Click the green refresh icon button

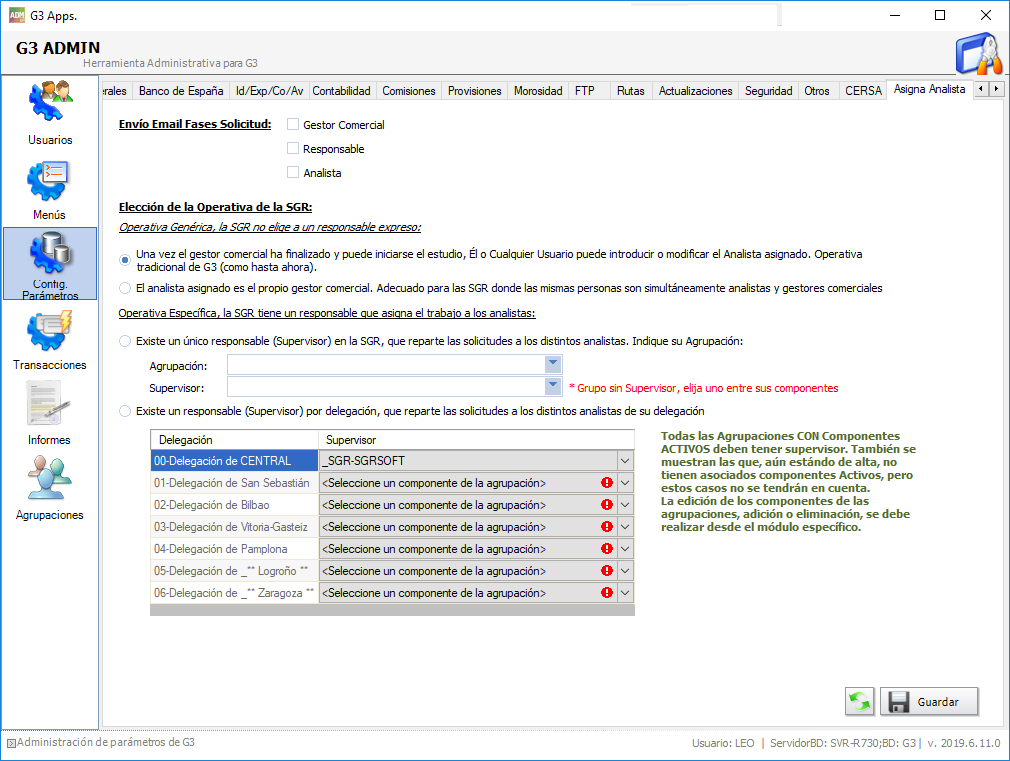point(860,702)
